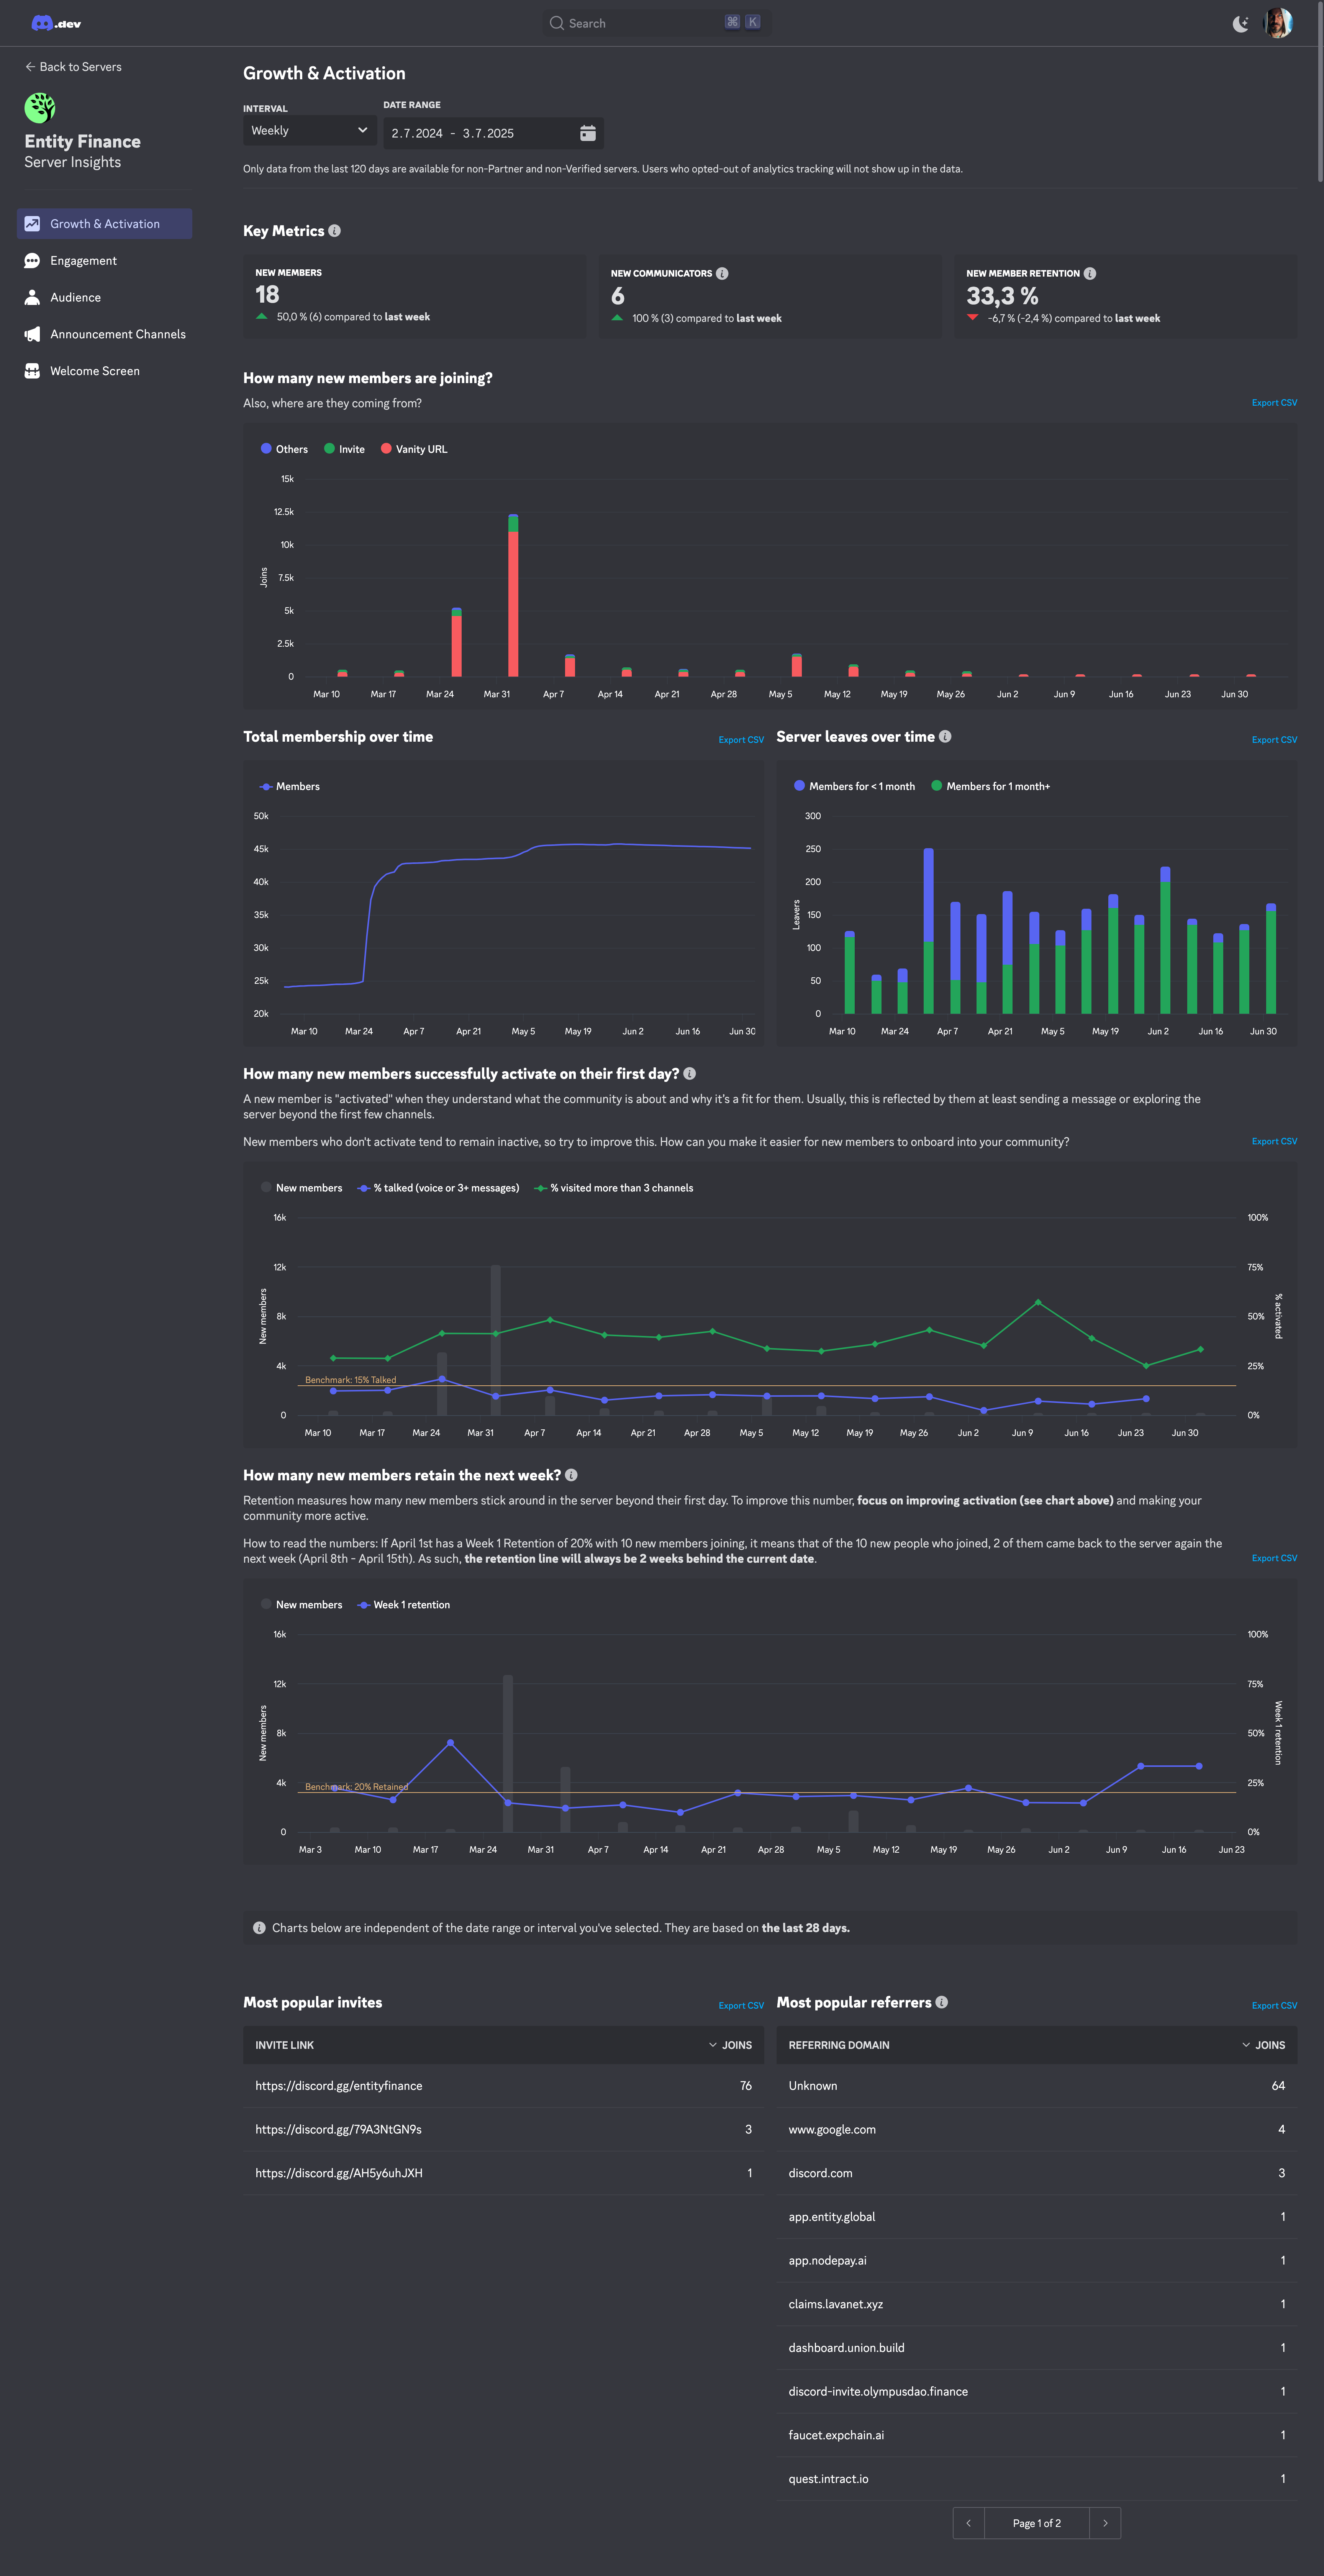Export CSV for popular invites
1324x2576 pixels.
[741, 2005]
